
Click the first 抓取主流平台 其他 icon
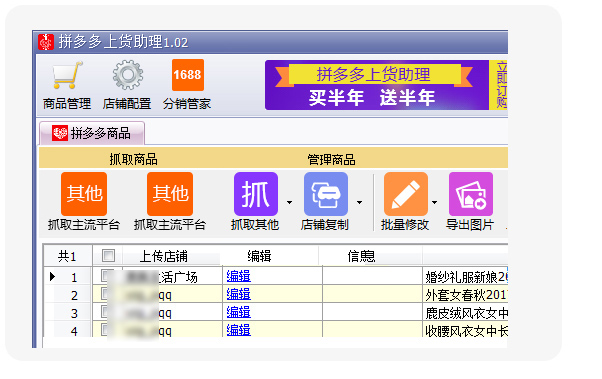tap(84, 194)
